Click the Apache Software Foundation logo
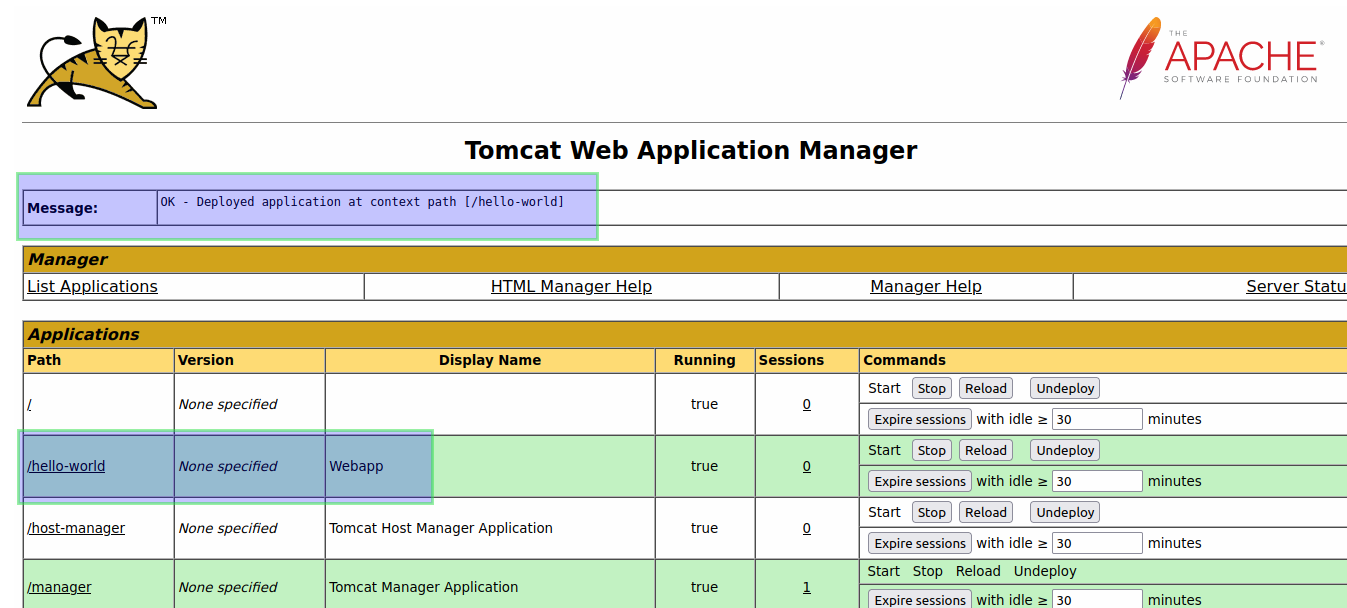Image resolution: width=1347 pixels, height=608 pixels. click(x=1222, y=58)
